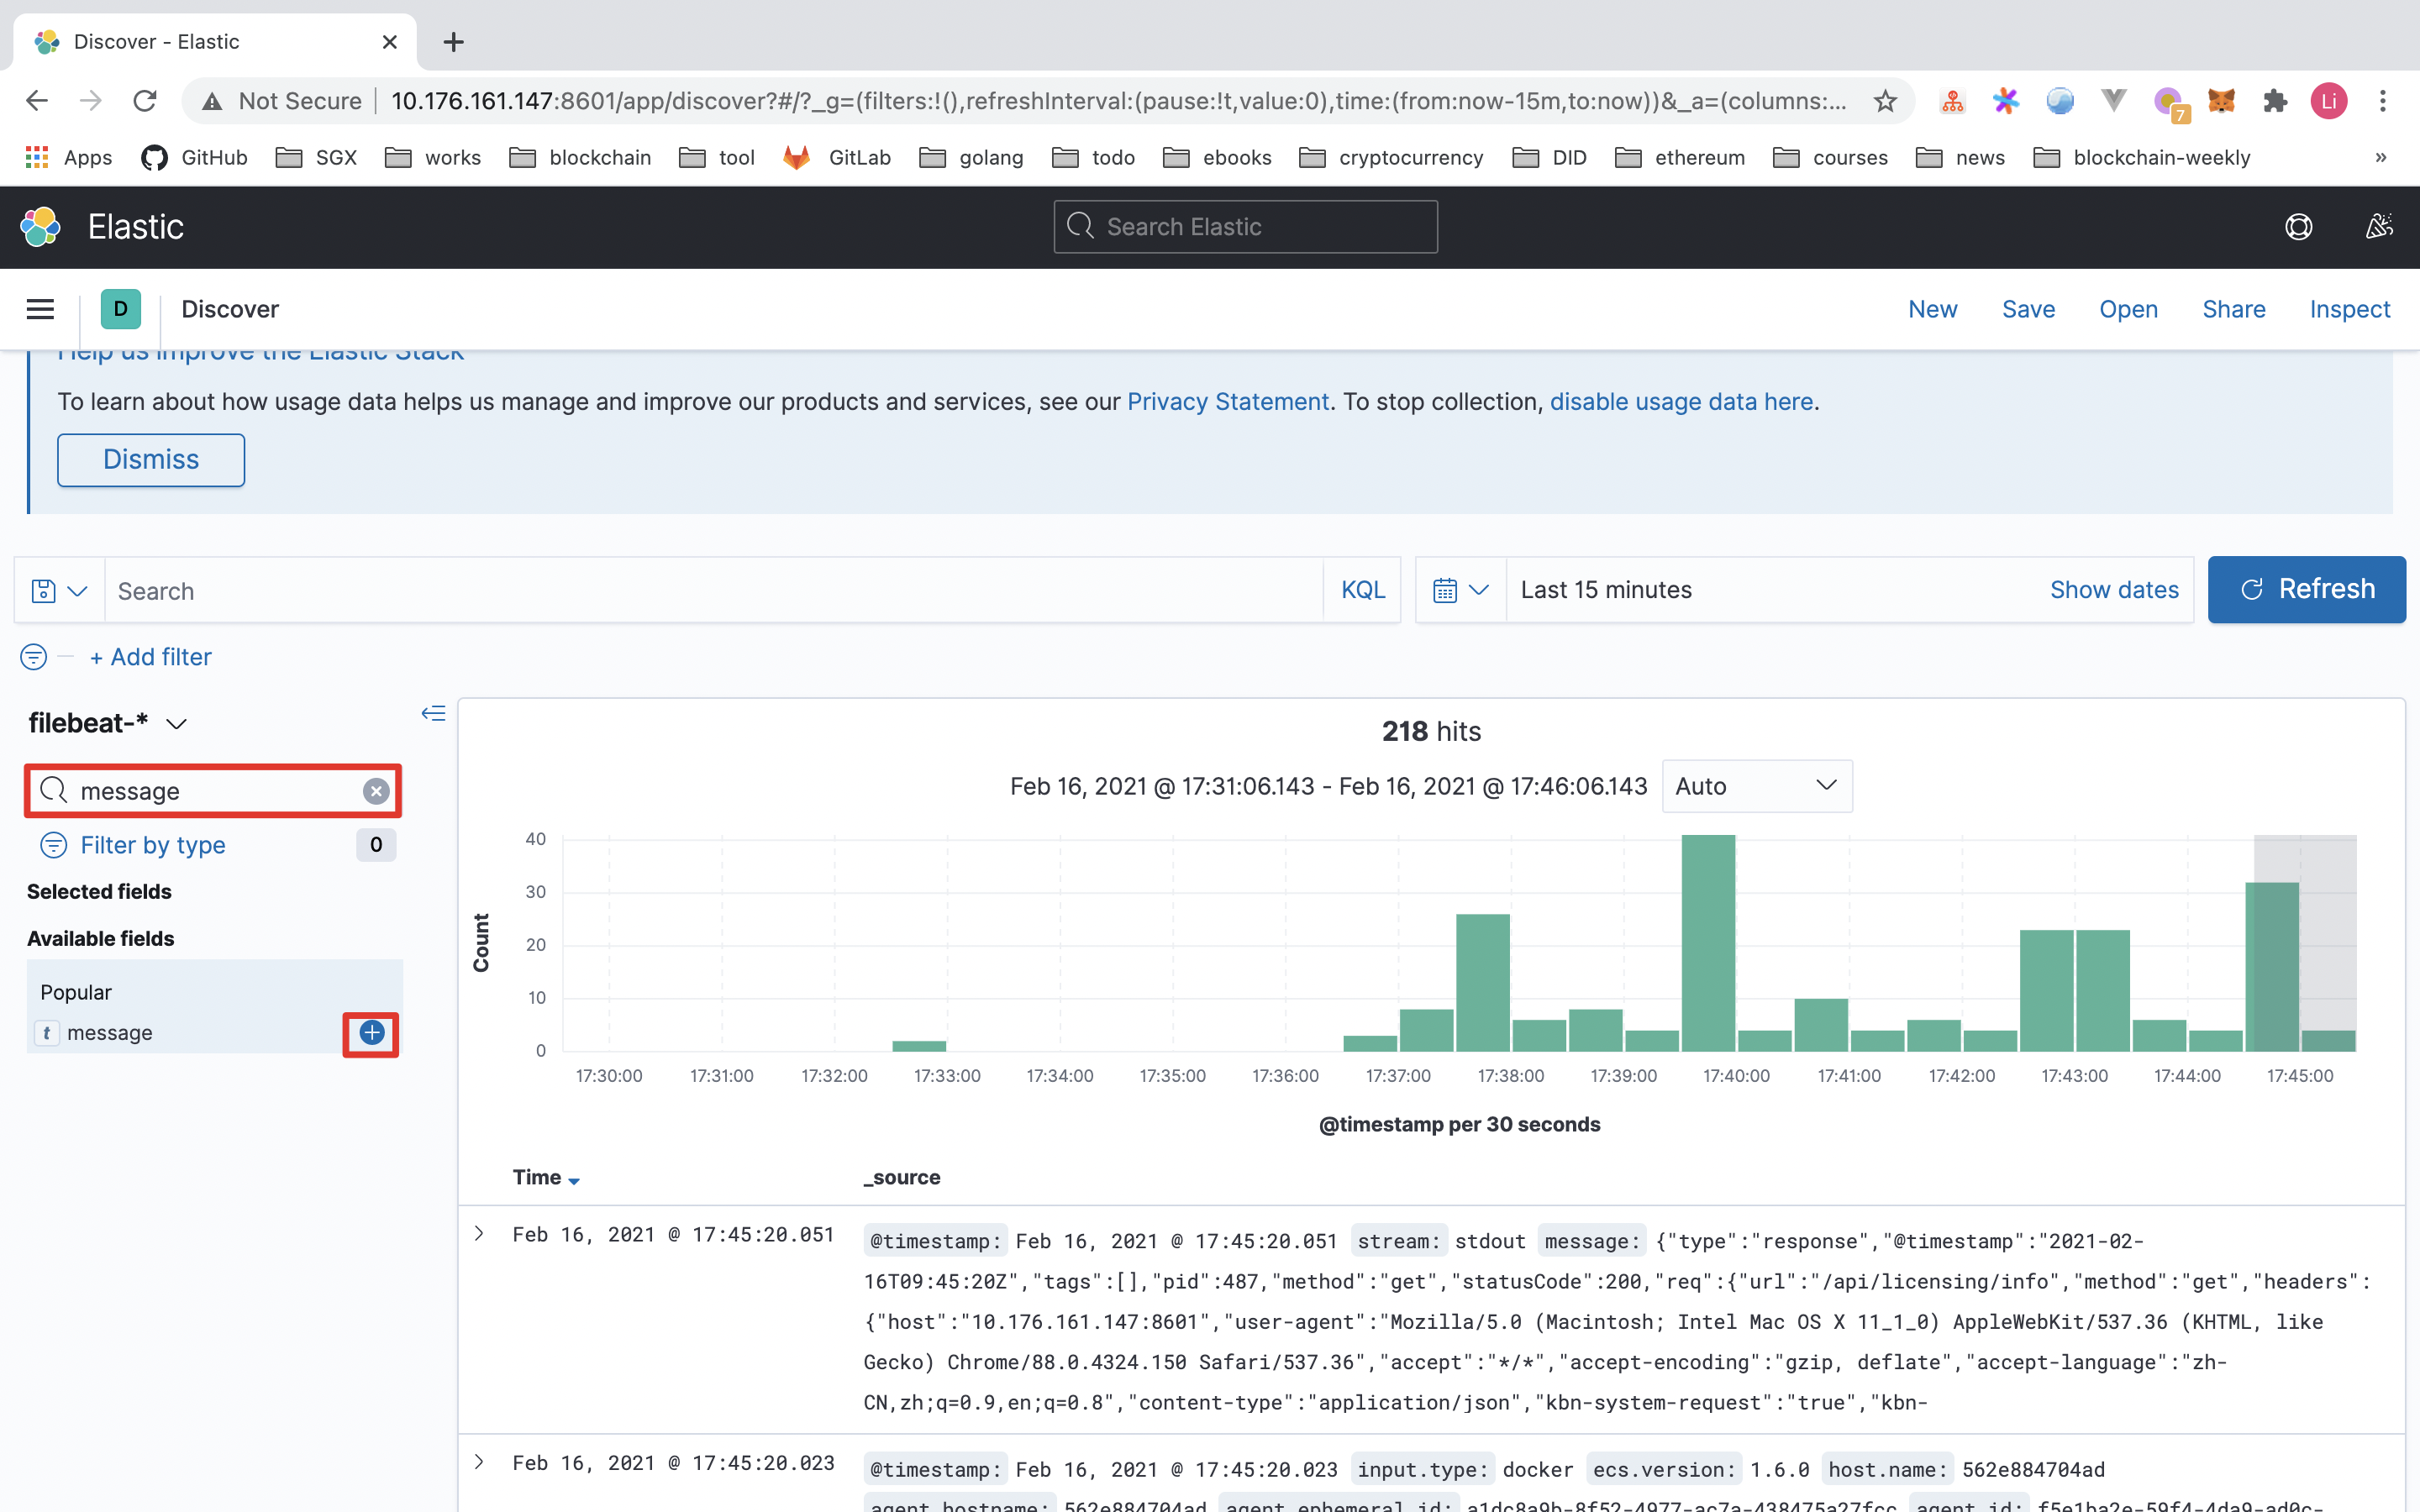Open the Chrome extensions puzzle icon
The width and height of the screenshot is (2420, 1512).
(x=2275, y=101)
